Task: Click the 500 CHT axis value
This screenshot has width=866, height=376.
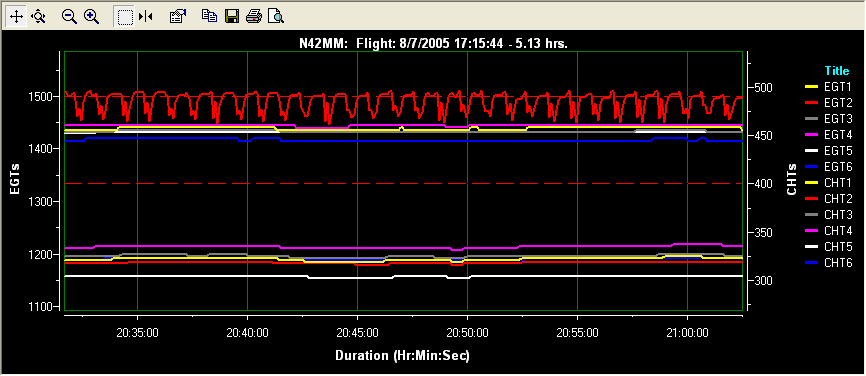Action: (x=763, y=88)
